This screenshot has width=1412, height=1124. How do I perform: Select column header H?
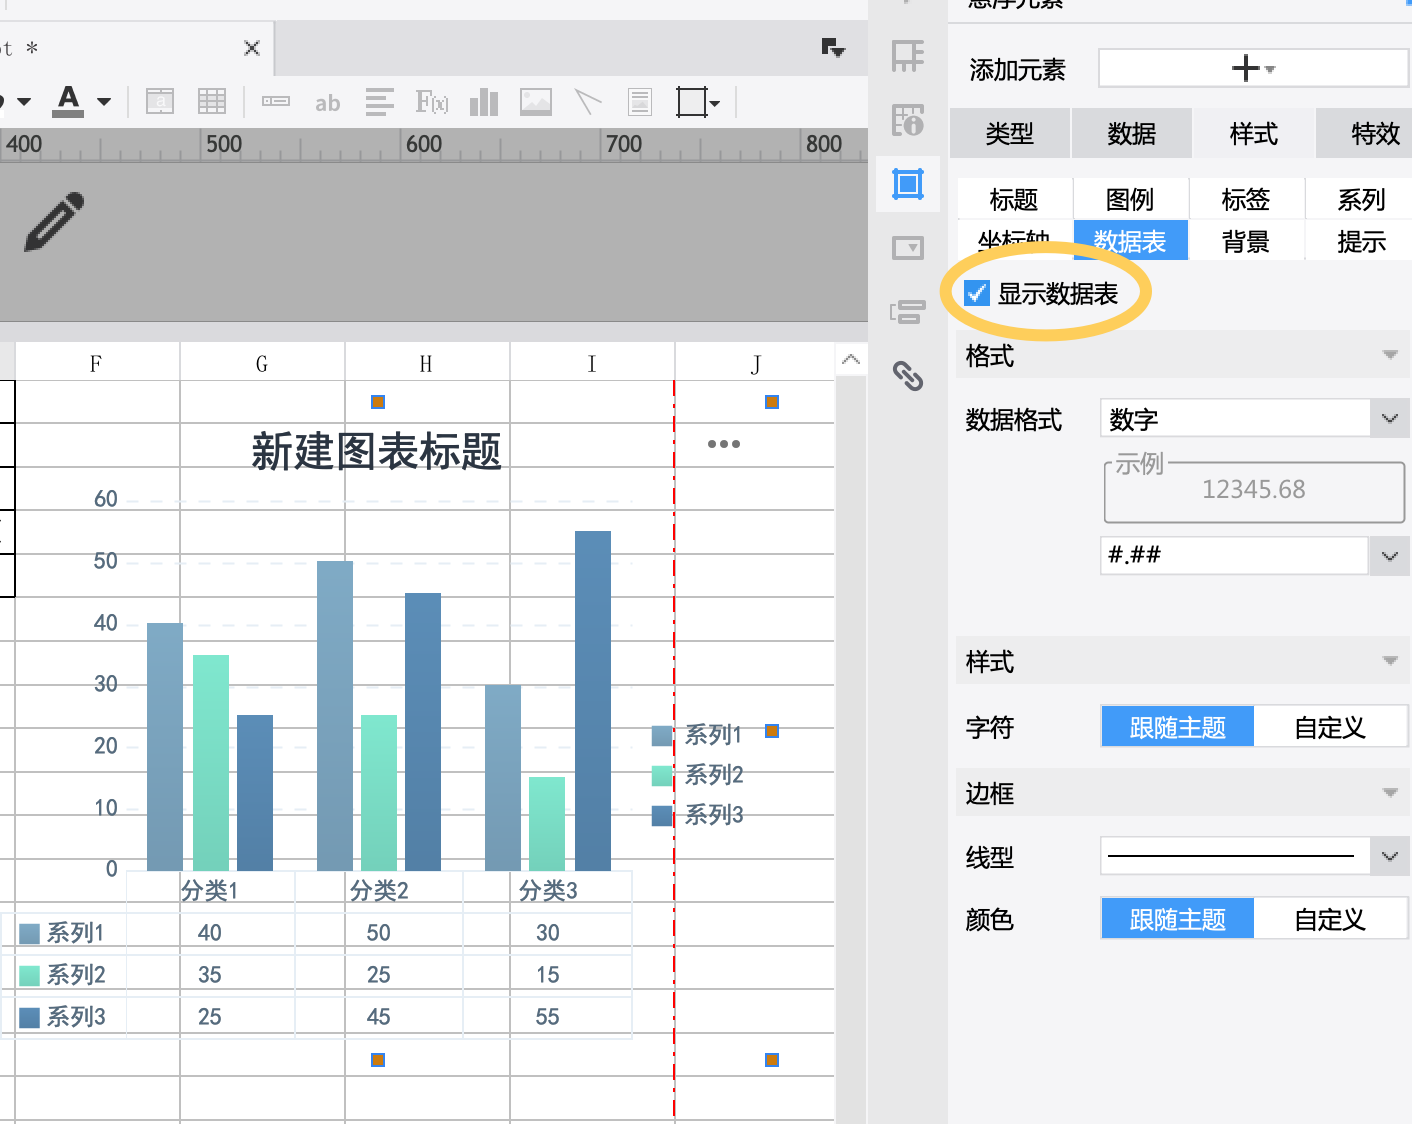427,364
